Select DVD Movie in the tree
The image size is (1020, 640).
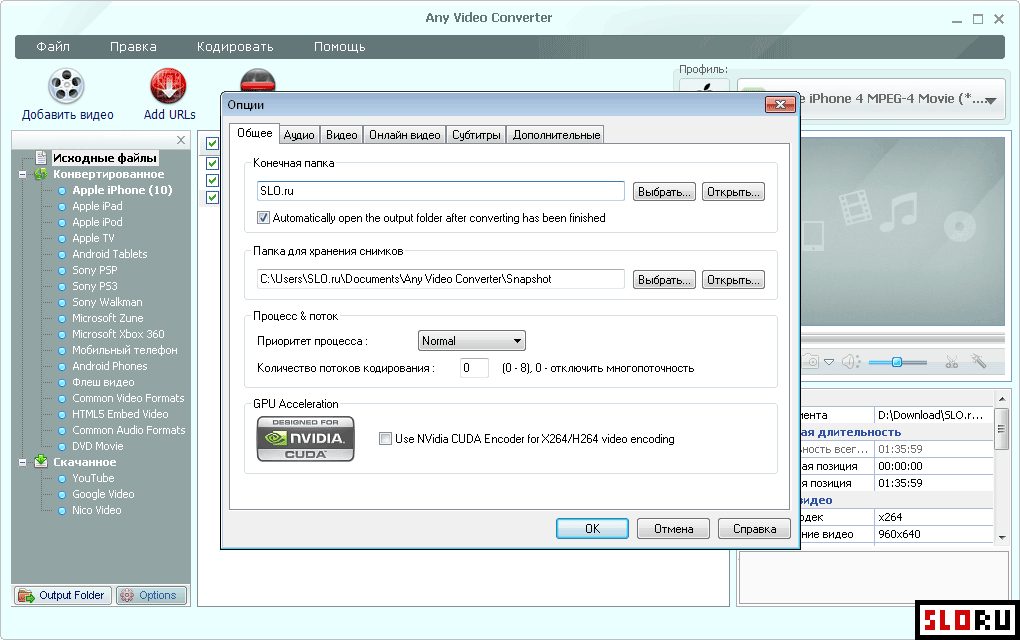pyautogui.click(x=98, y=446)
